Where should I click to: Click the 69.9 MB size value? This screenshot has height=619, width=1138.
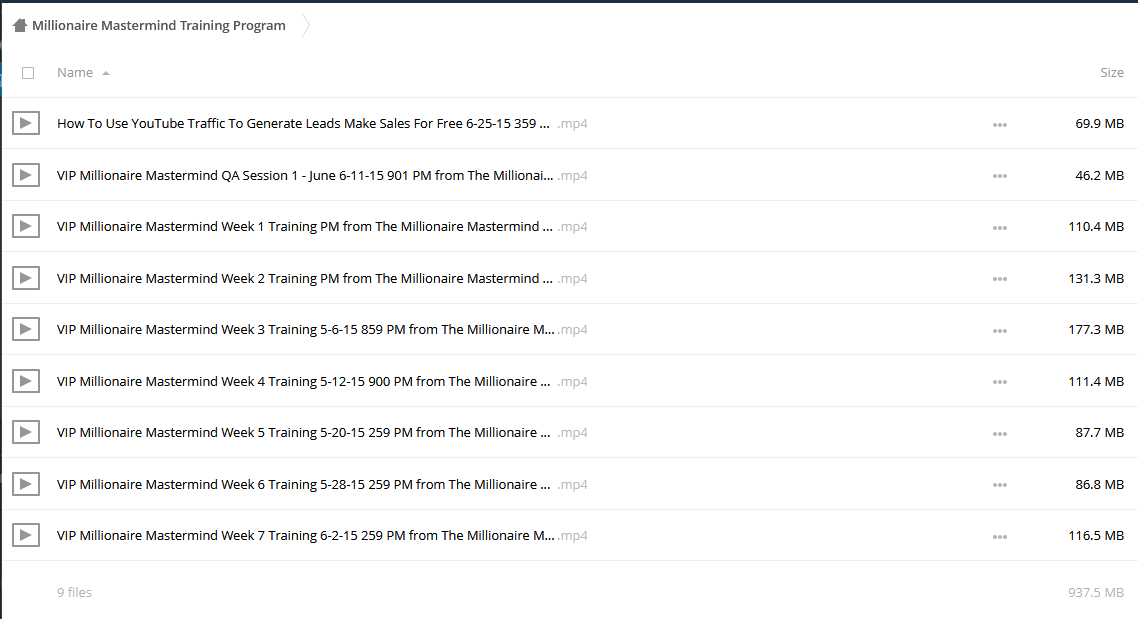point(1100,124)
